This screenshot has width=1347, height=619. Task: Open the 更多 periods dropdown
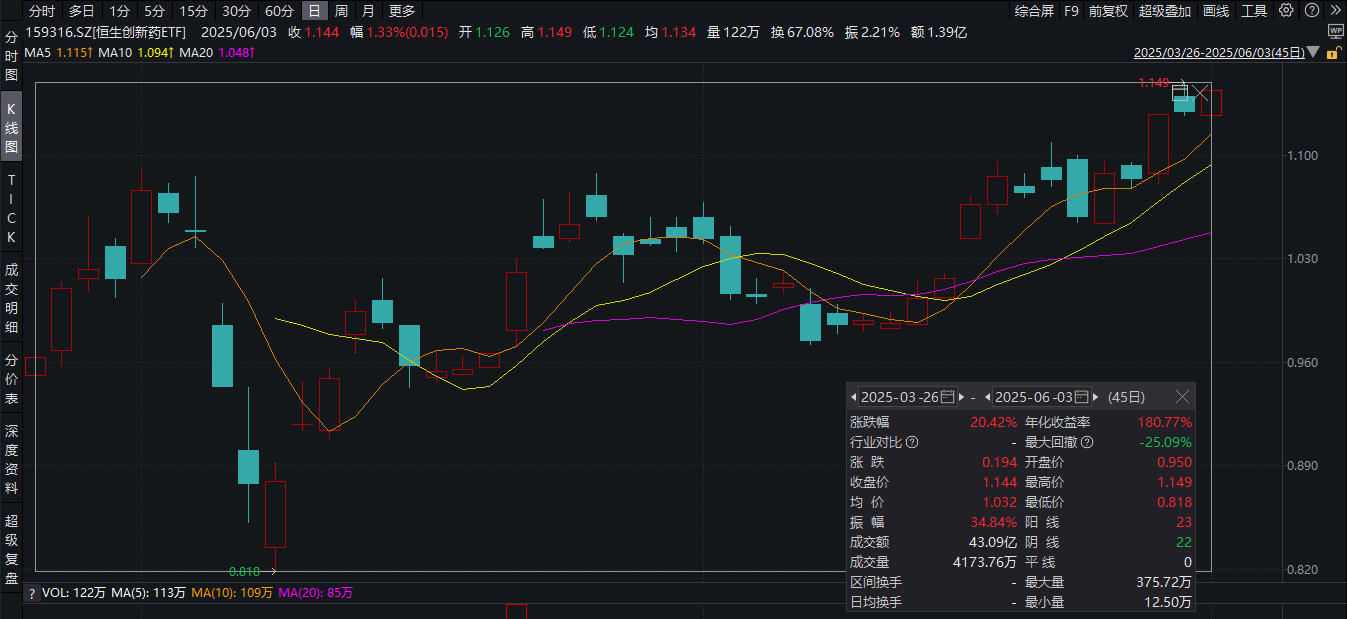[402, 11]
